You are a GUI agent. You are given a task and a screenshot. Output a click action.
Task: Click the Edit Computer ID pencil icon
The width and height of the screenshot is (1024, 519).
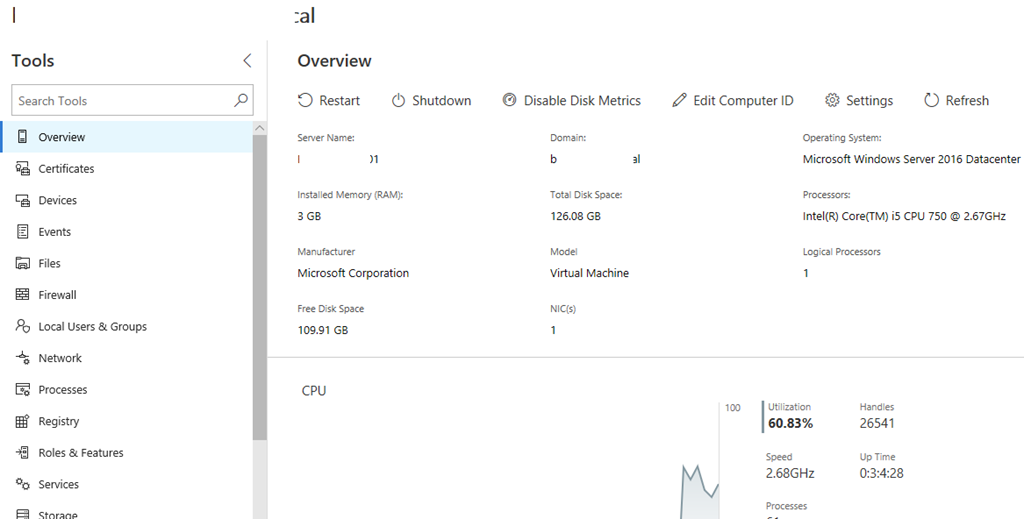[679, 100]
